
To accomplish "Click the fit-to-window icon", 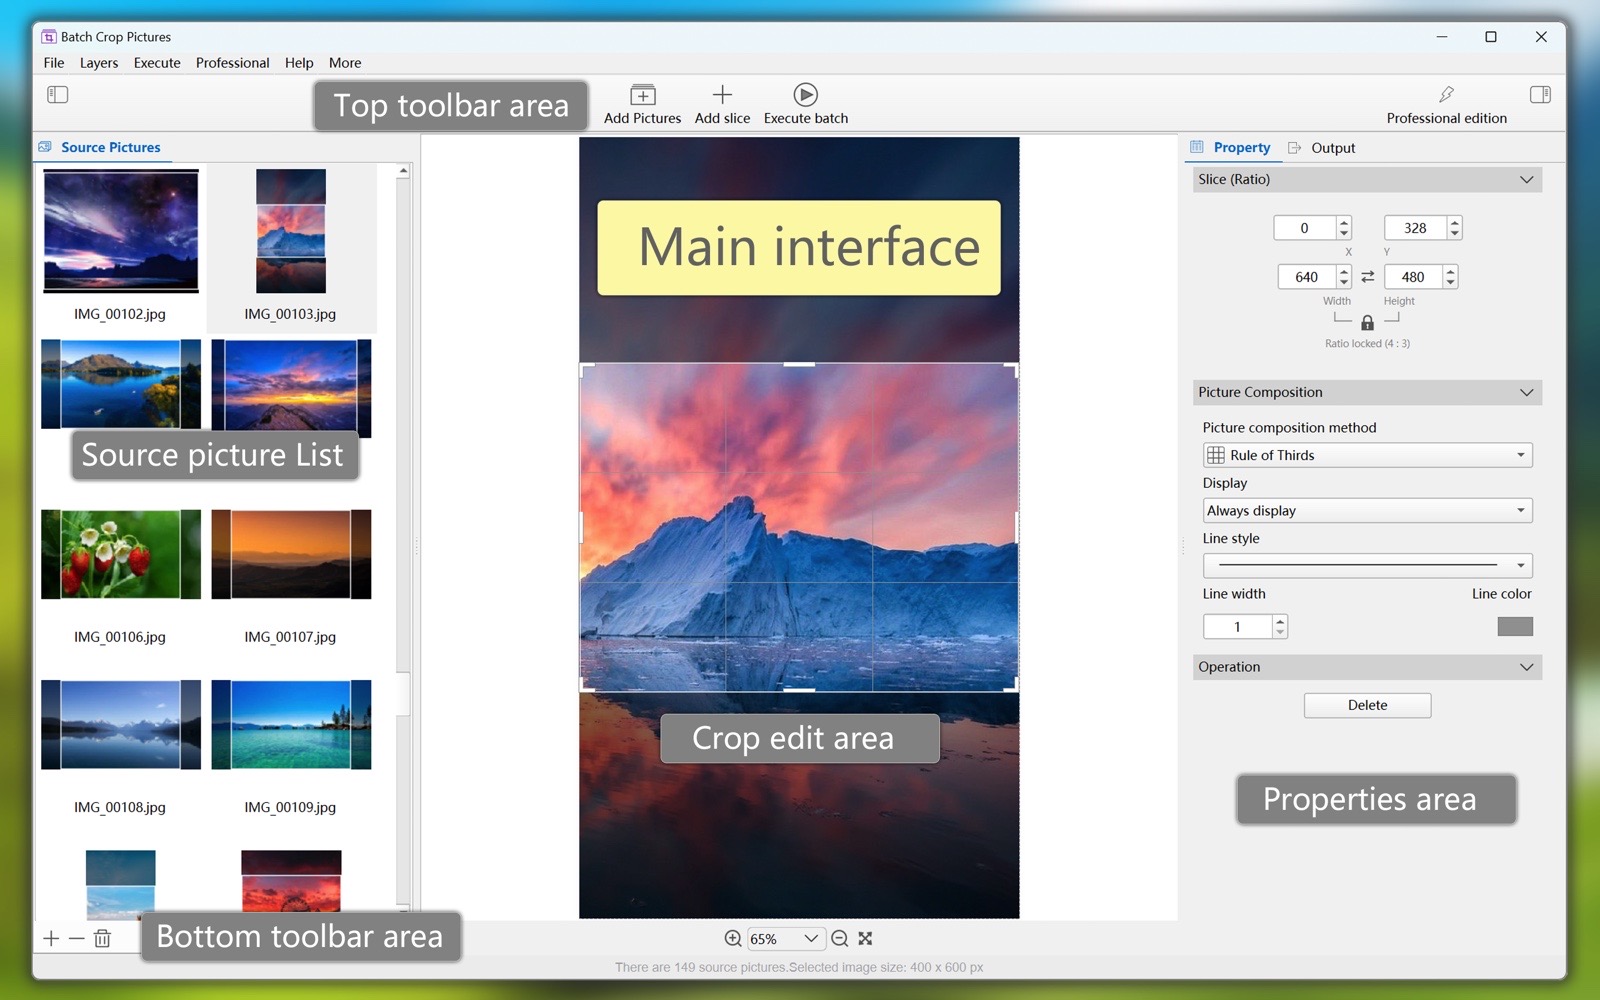I will 866,938.
